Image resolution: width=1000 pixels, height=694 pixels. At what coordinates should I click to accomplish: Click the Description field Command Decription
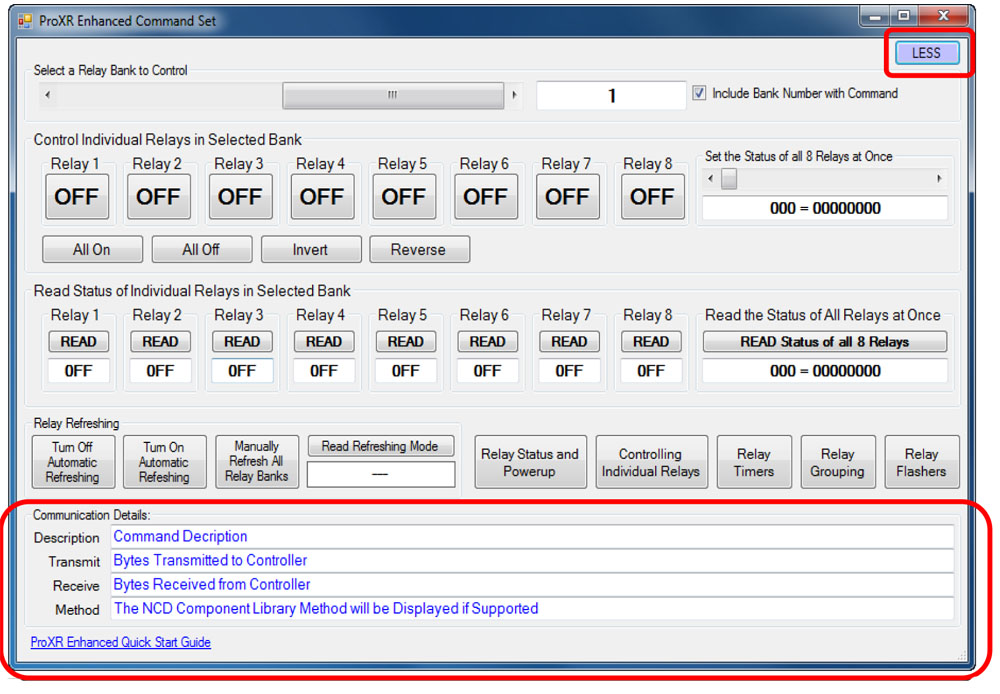(x=533, y=536)
